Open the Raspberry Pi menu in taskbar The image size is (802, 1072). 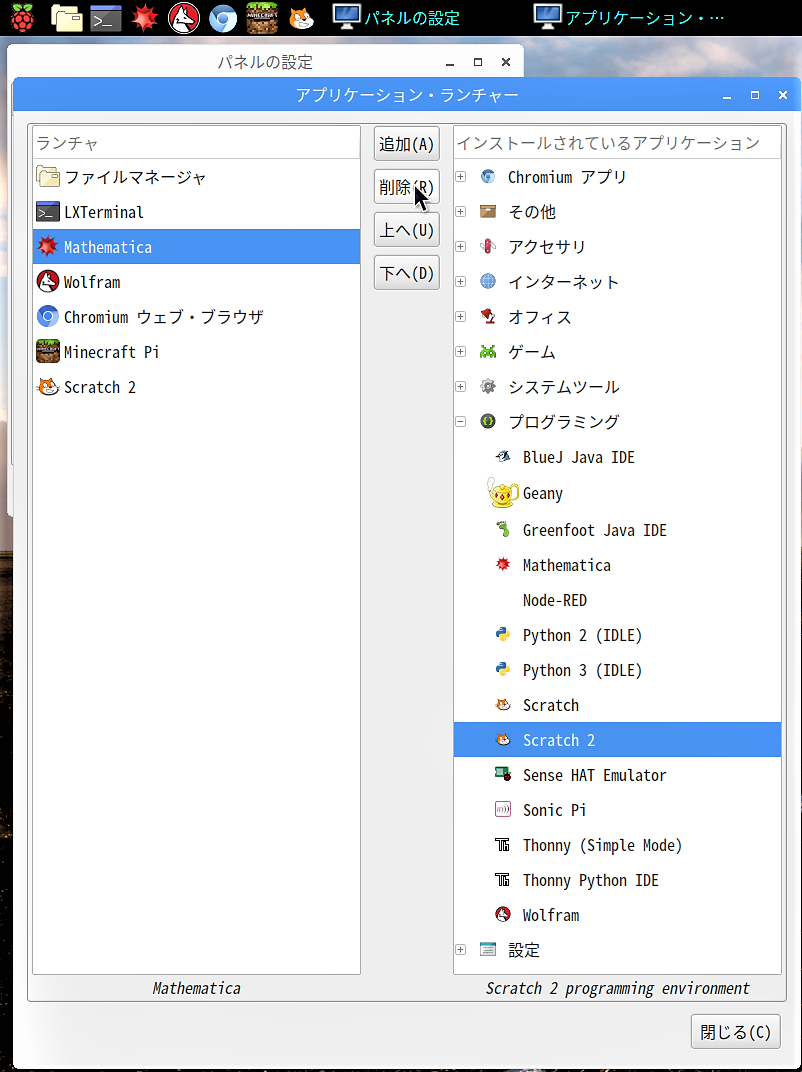21,18
